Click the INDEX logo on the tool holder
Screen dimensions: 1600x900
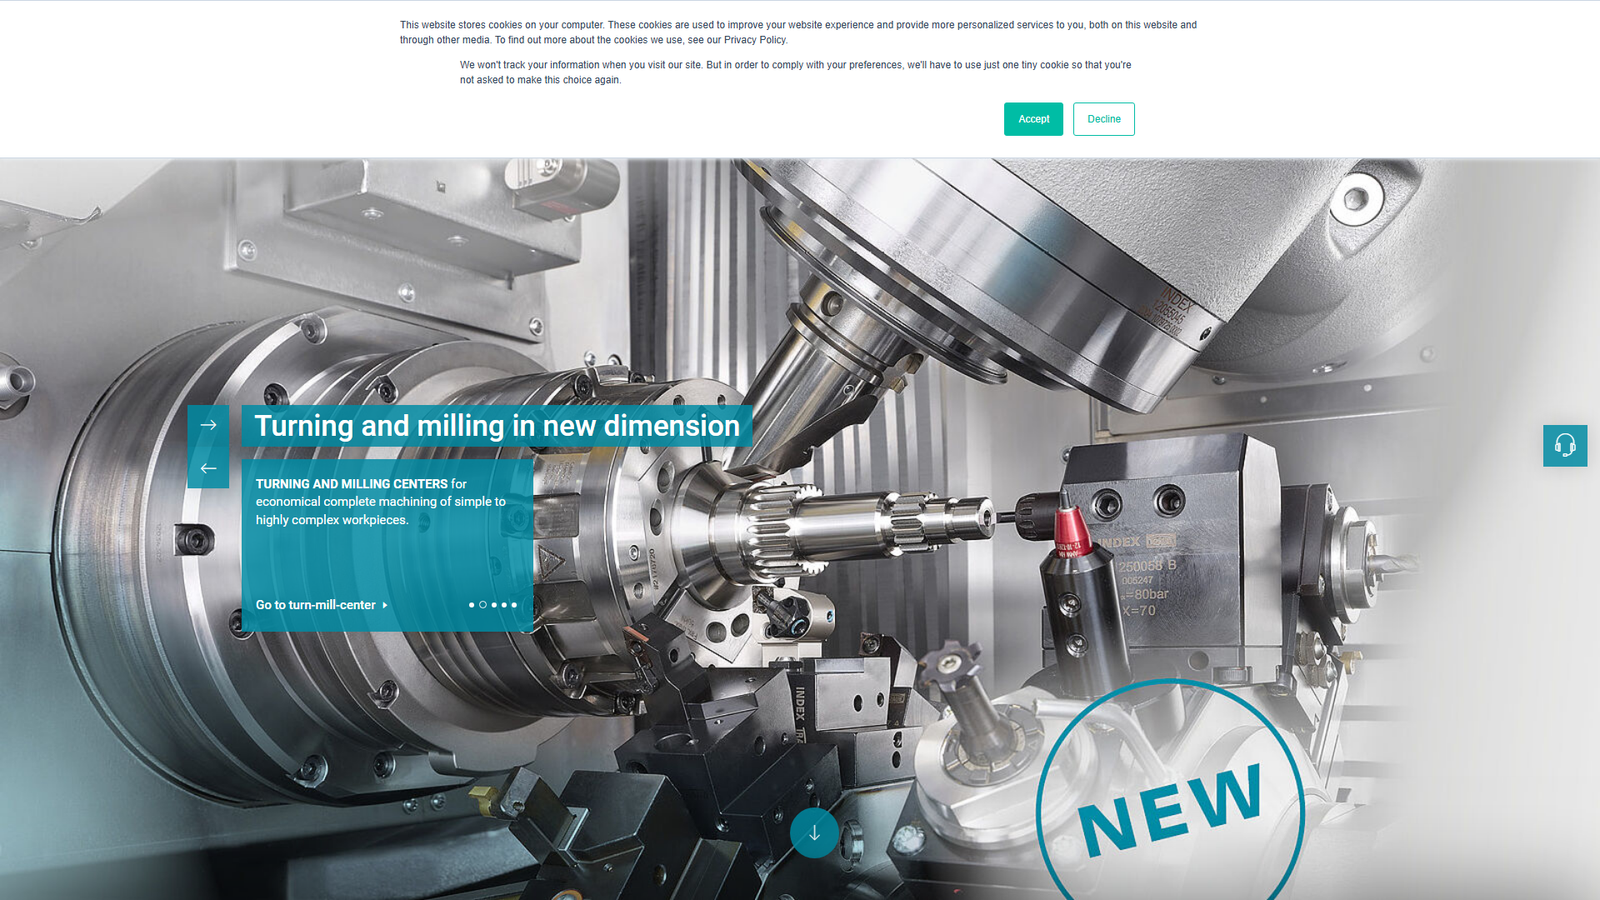click(x=1120, y=540)
